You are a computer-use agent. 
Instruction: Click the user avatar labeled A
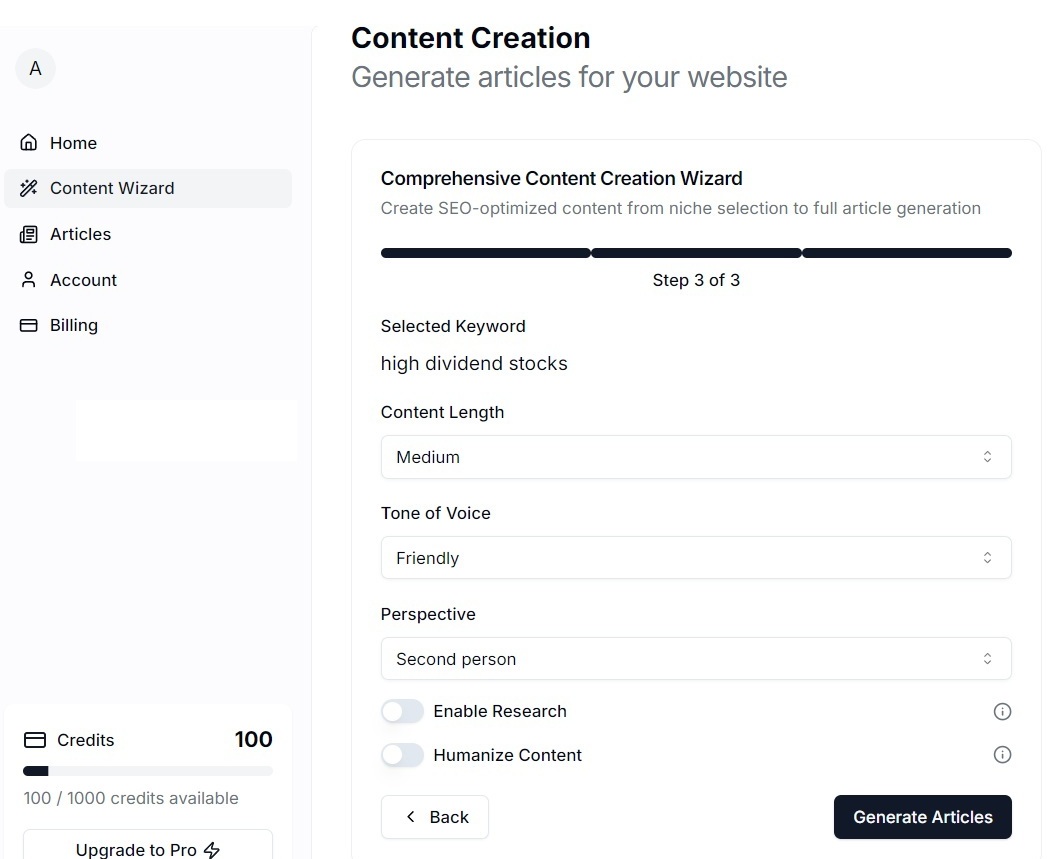pyautogui.click(x=35, y=68)
